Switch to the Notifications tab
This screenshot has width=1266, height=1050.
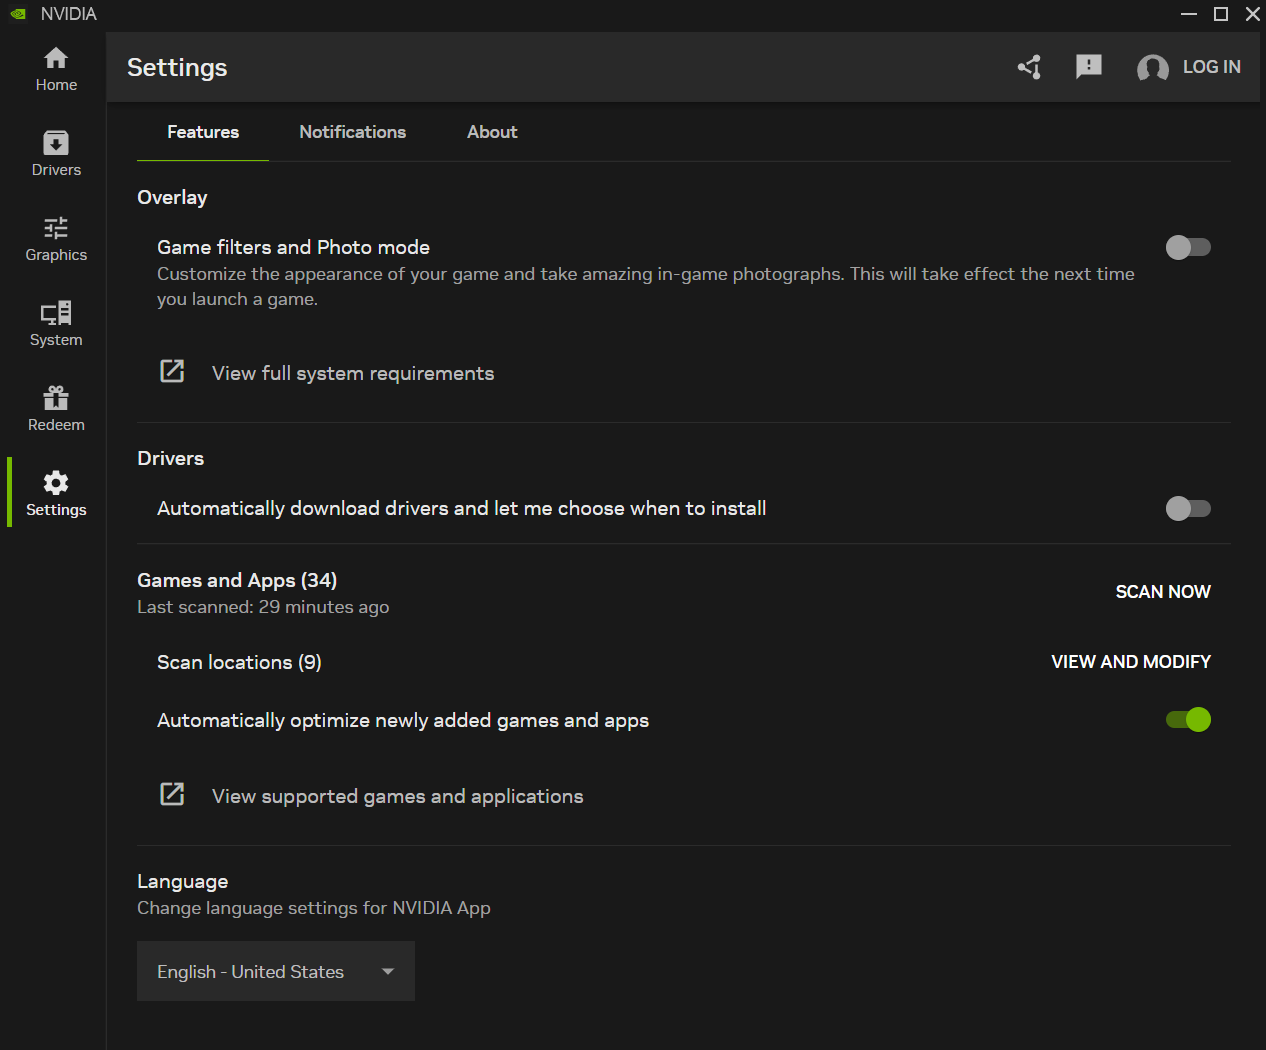point(352,132)
